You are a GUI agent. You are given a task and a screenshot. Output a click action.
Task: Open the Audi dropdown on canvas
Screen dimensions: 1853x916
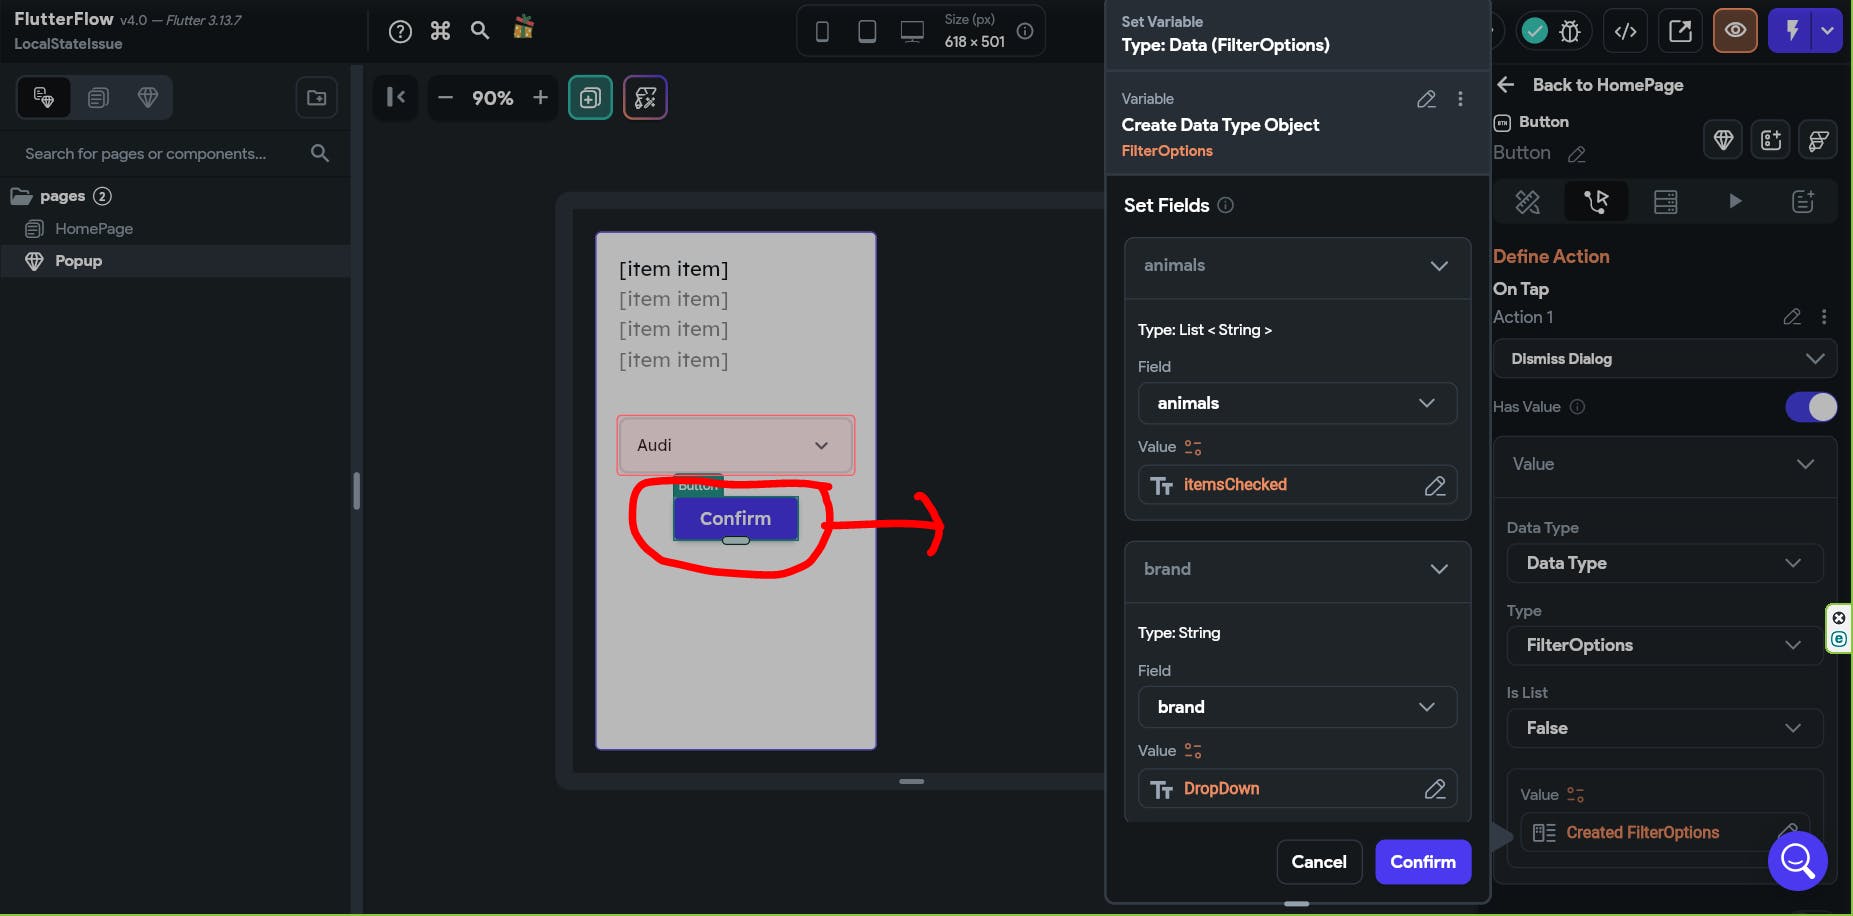click(x=736, y=446)
